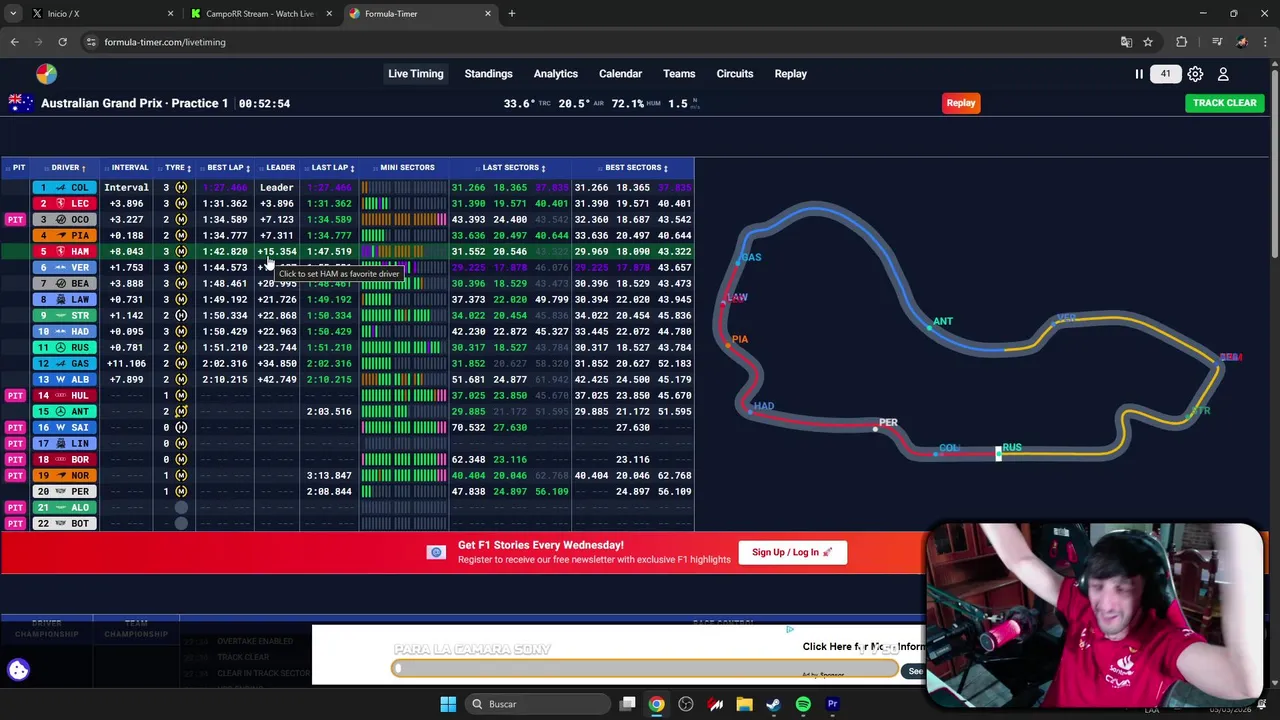
Task: Switch to the CampoRR Stream browser tab
Action: pos(258,14)
